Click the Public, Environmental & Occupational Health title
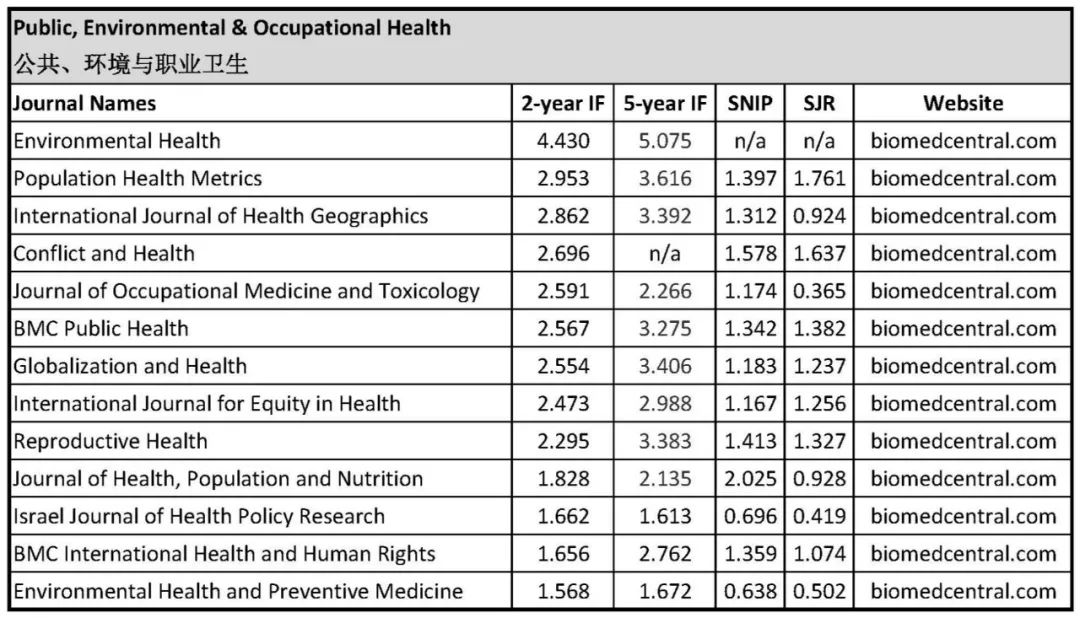Screen dimensions: 1080x618 click(232, 28)
